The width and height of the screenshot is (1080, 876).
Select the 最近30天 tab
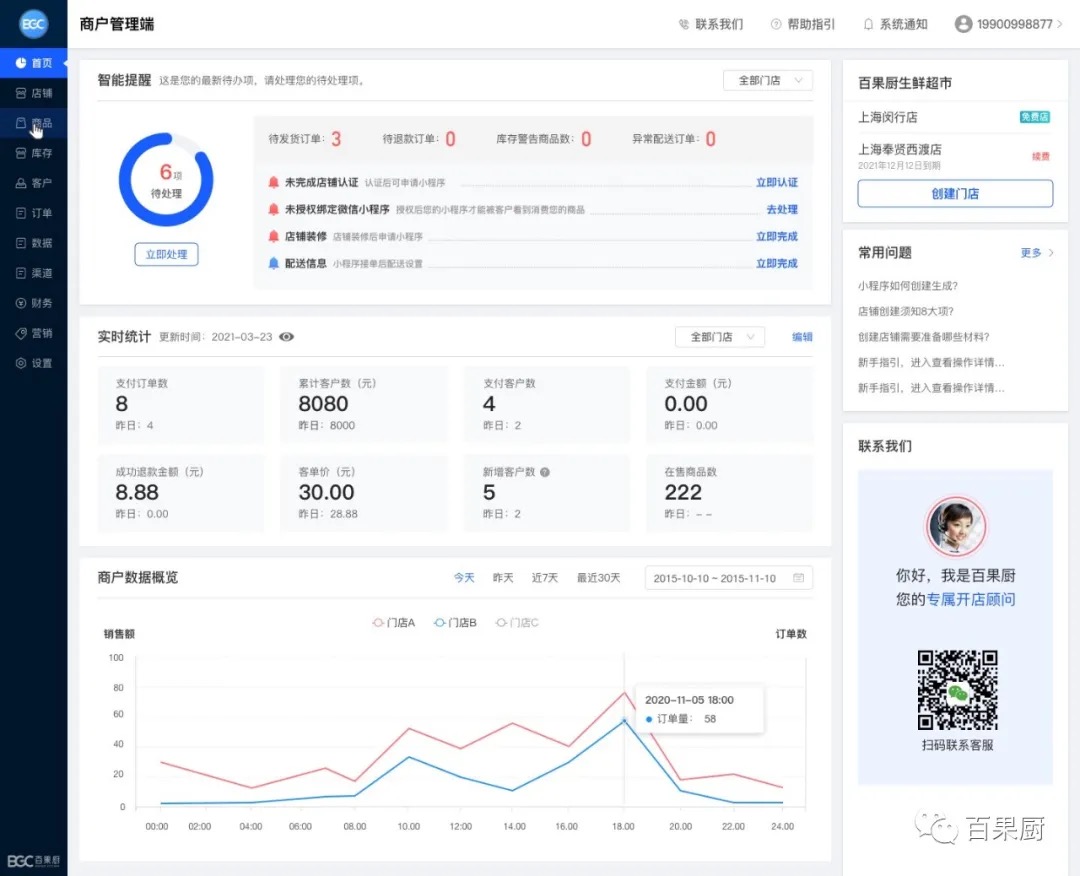pyautogui.click(x=599, y=578)
